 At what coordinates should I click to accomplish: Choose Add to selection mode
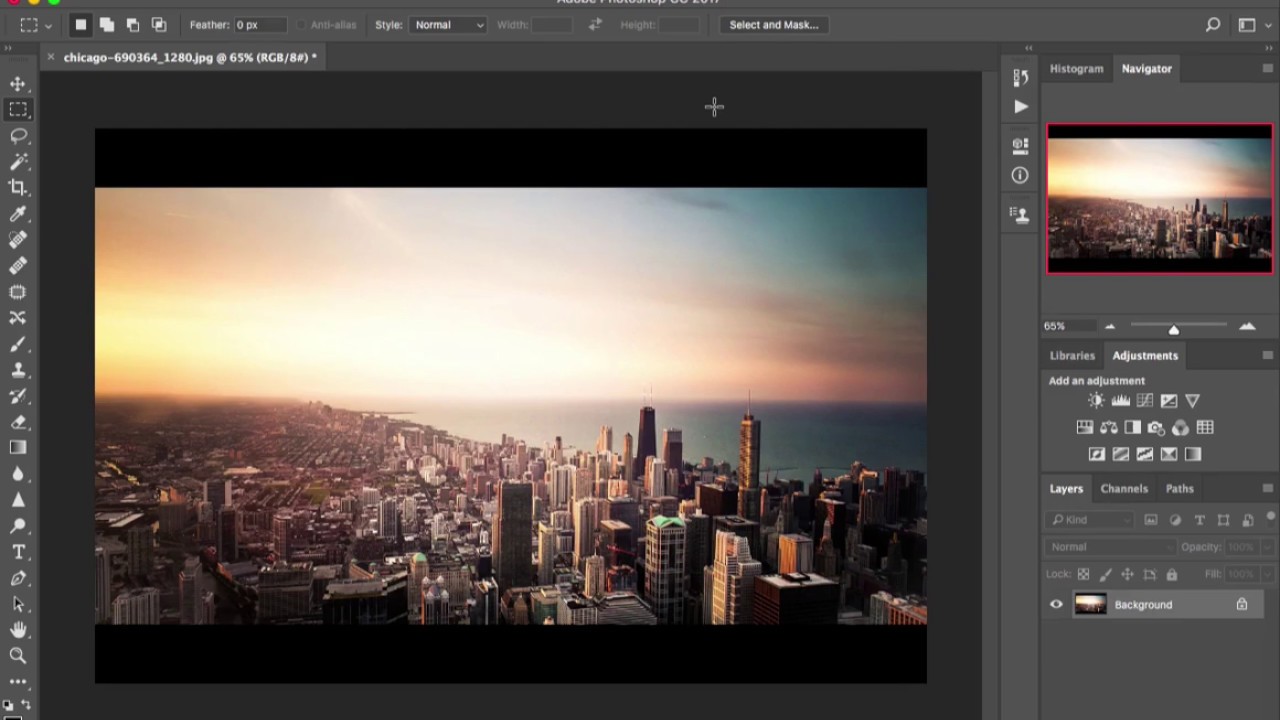(107, 25)
